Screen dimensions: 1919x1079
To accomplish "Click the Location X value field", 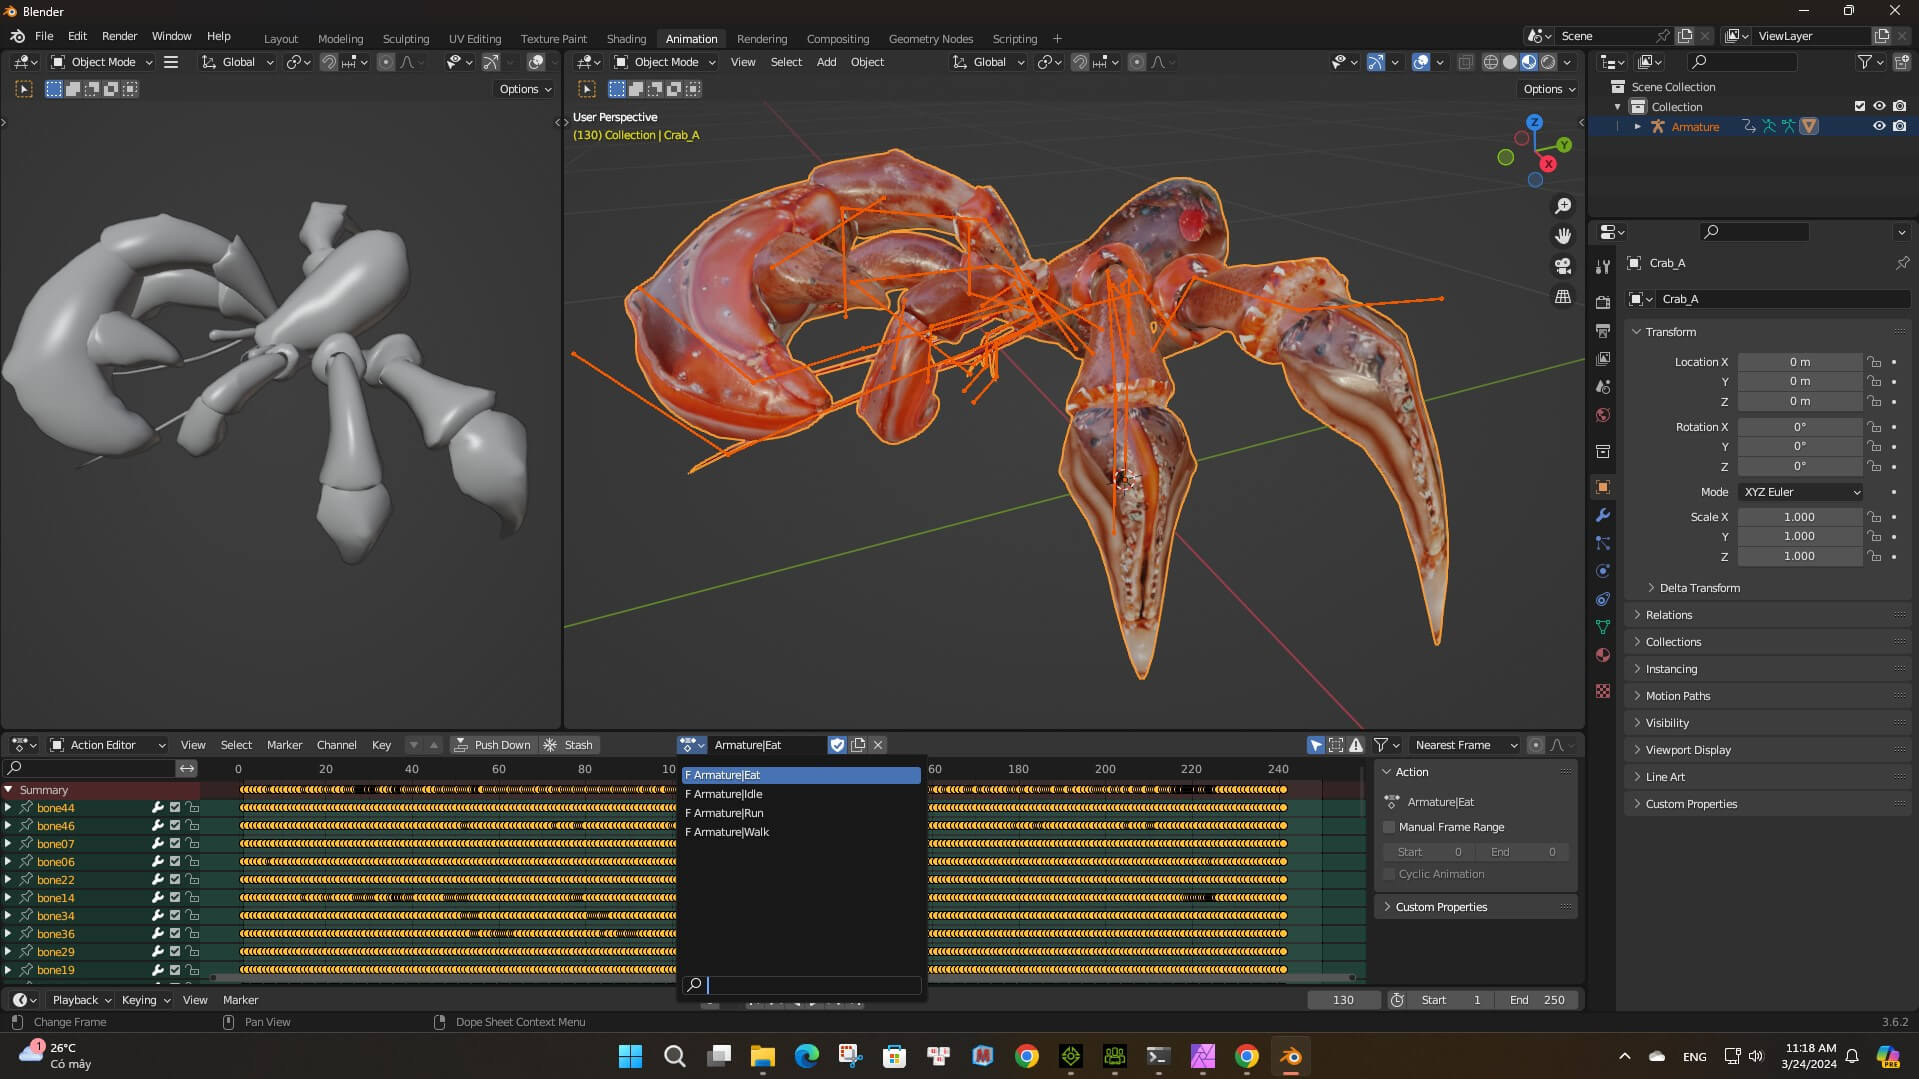I will point(1799,362).
